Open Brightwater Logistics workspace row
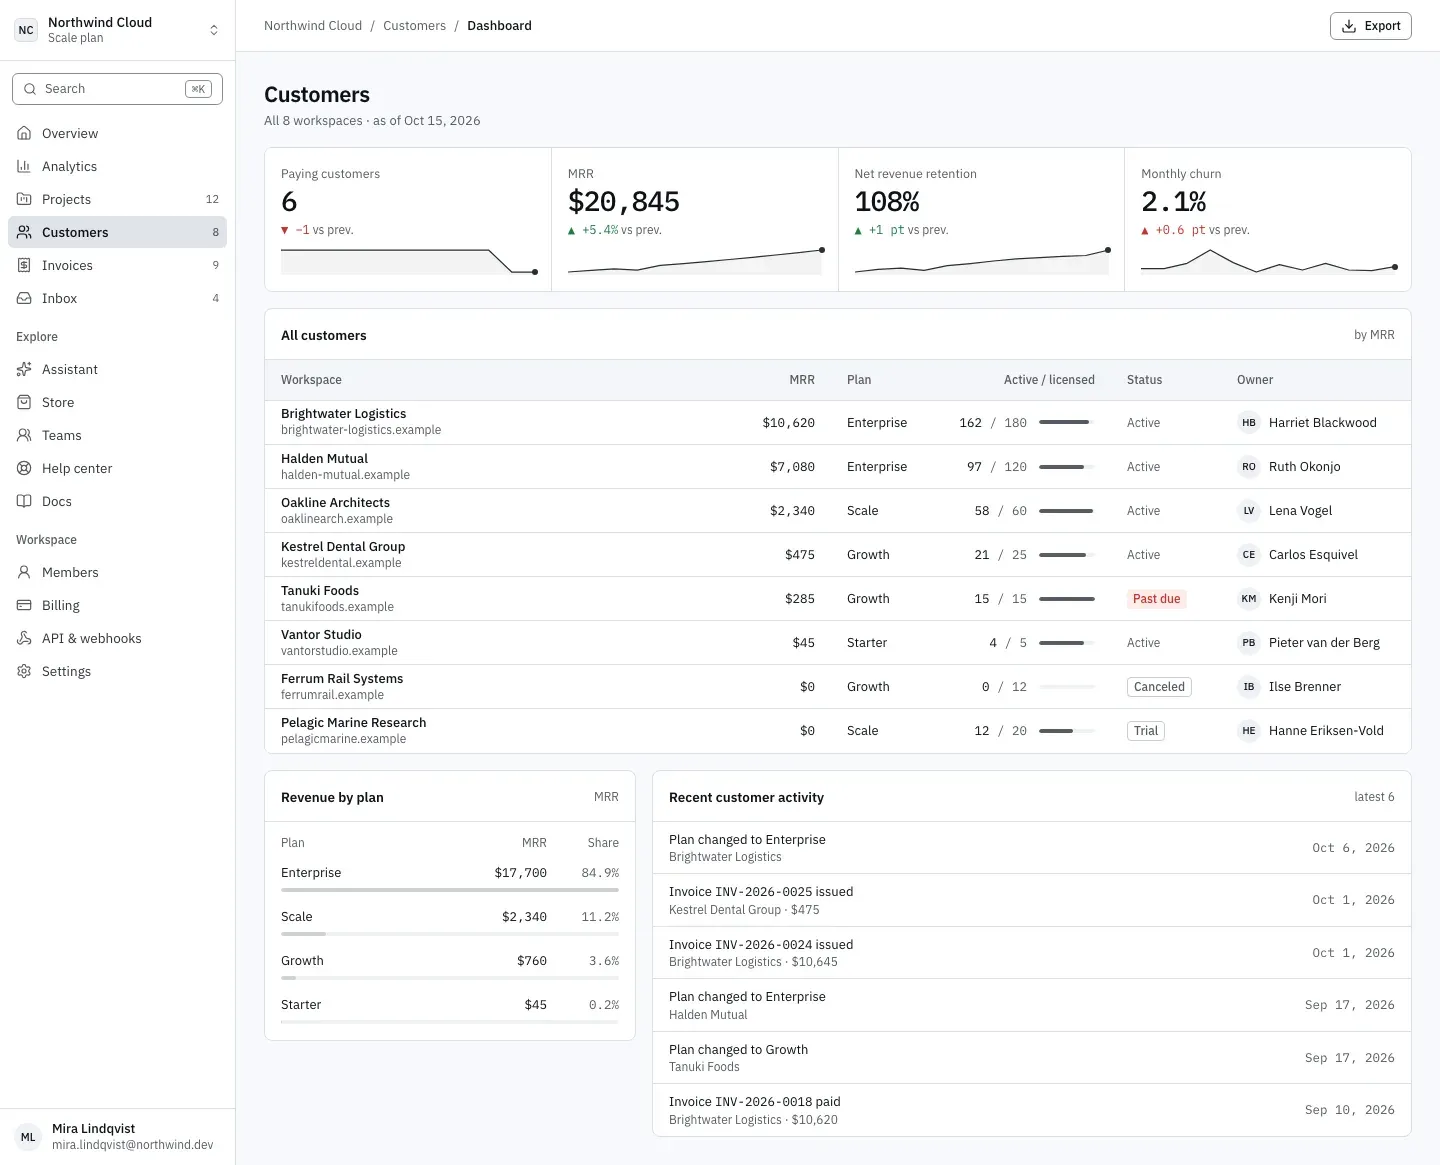Screen dimensions: 1440x1165 pyautogui.click(x=838, y=423)
